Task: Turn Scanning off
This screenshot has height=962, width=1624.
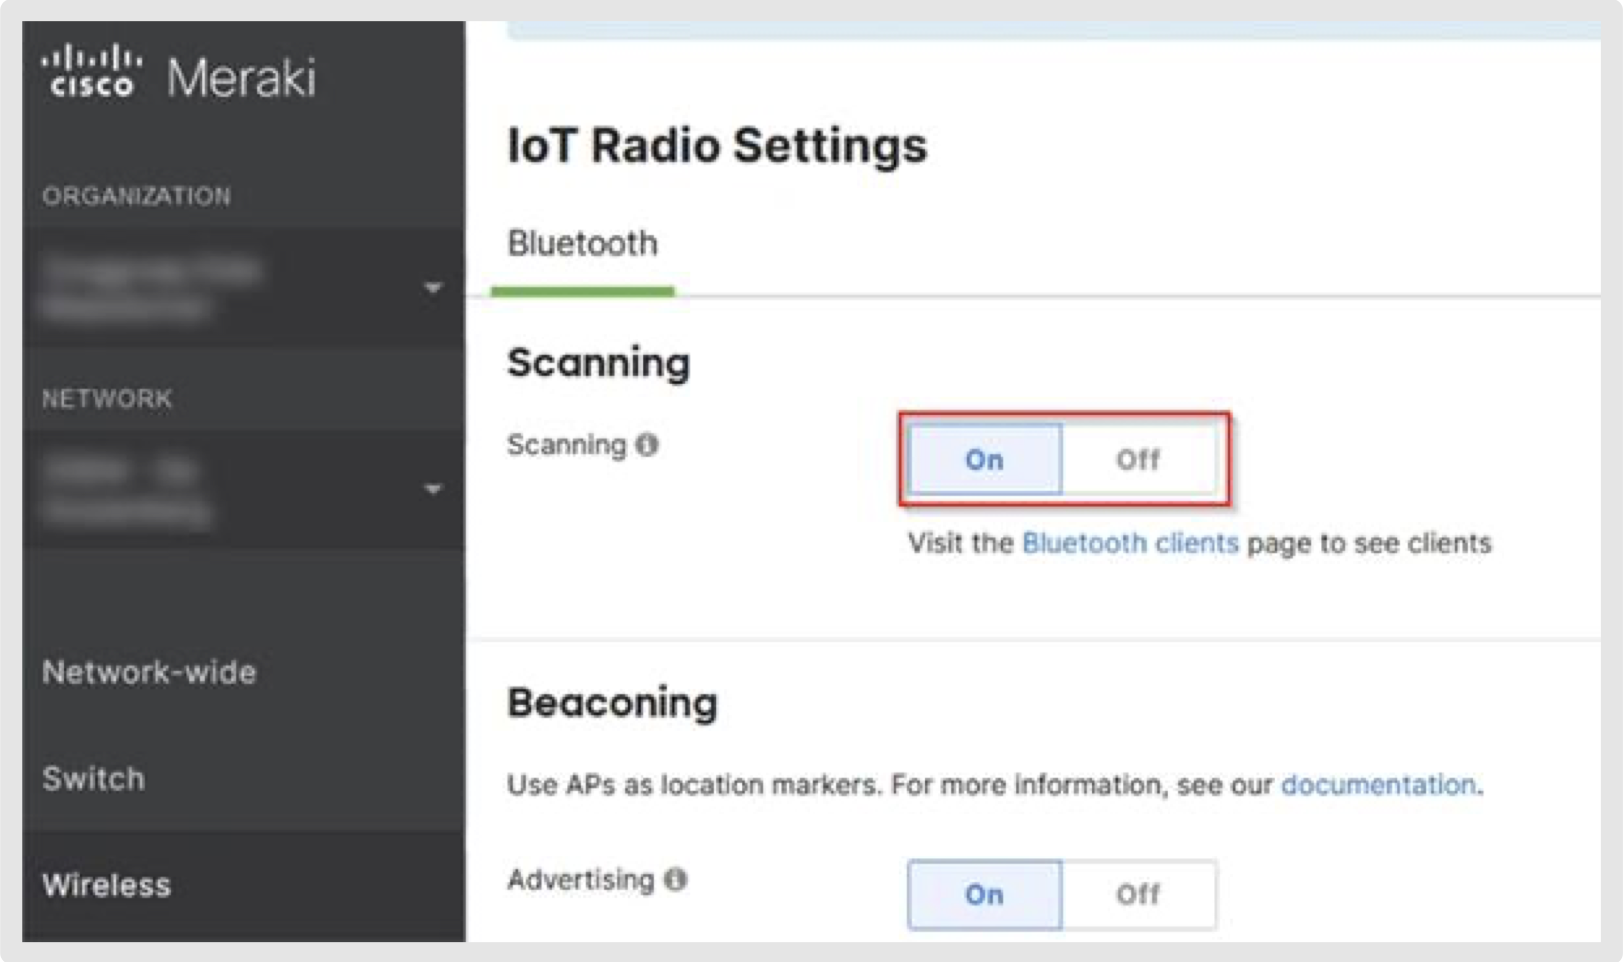Action: pyautogui.click(x=1138, y=460)
